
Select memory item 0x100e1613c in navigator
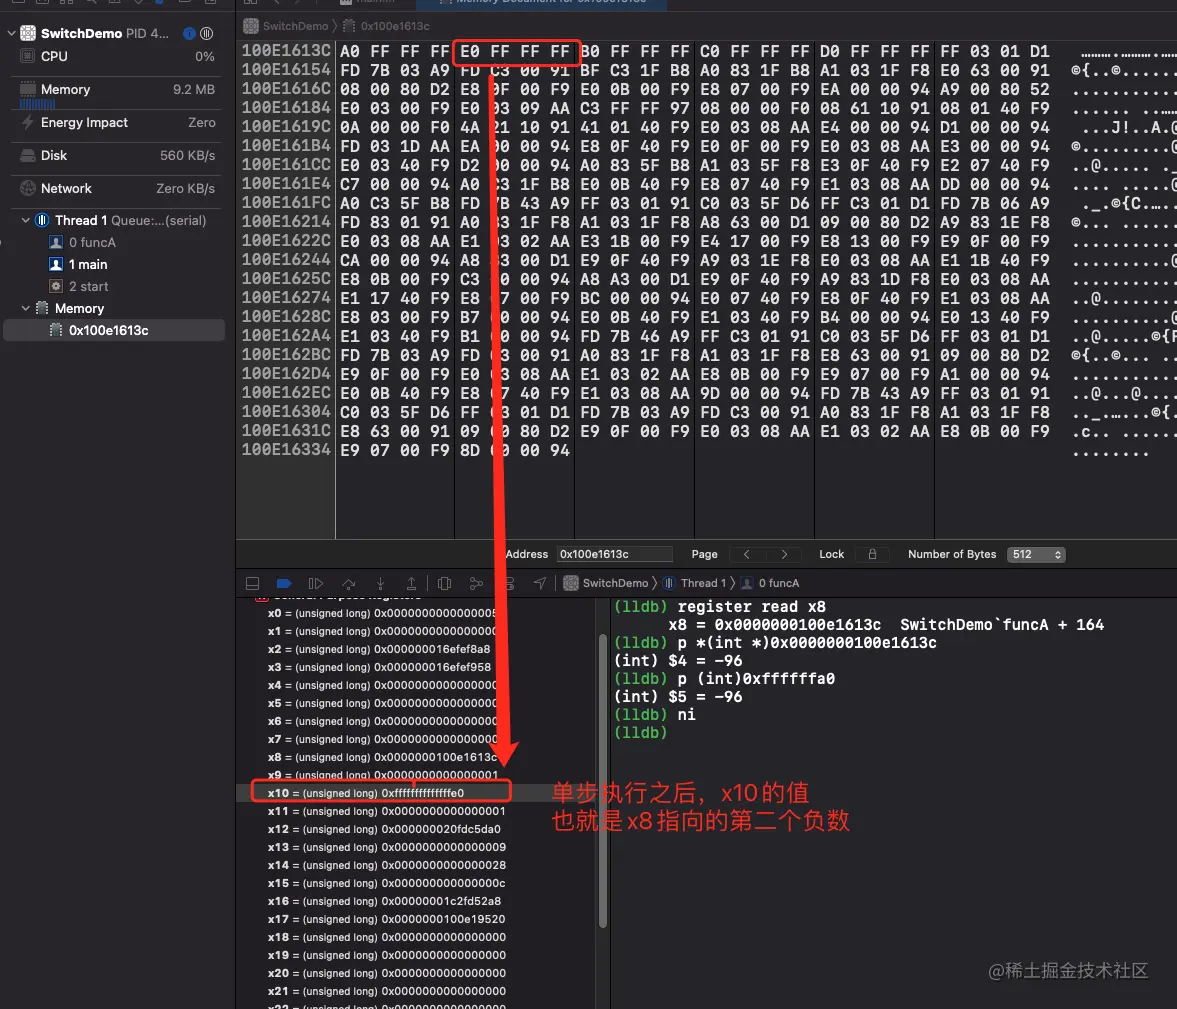click(x=114, y=330)
